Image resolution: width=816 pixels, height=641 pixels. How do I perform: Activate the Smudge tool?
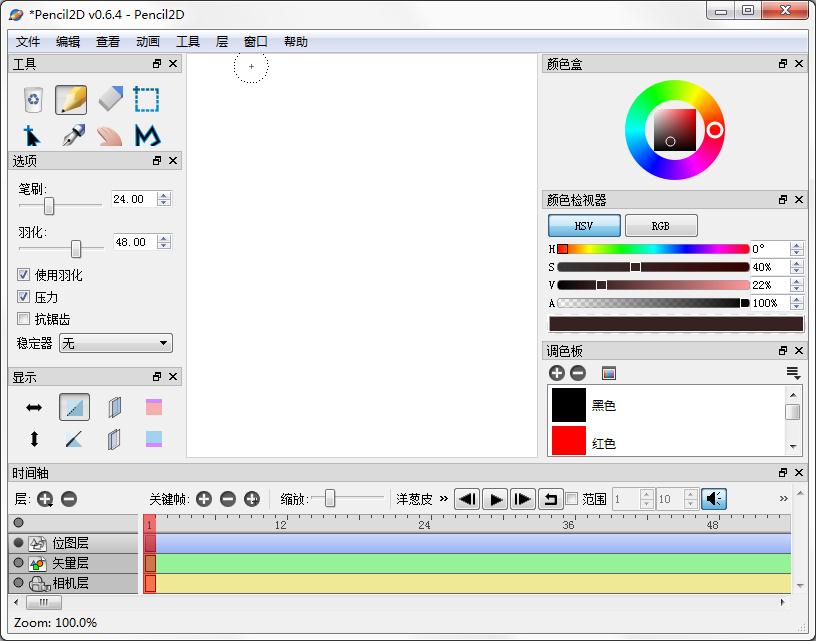[110, 135]
